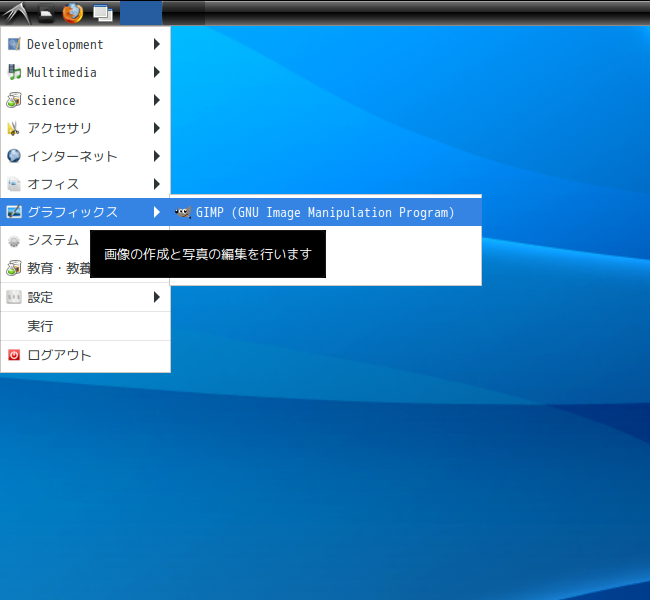650x600 pixels.
Task: Click the 教育・教養 flask icon
Action: pyautogui.click(x=14, y=268)
